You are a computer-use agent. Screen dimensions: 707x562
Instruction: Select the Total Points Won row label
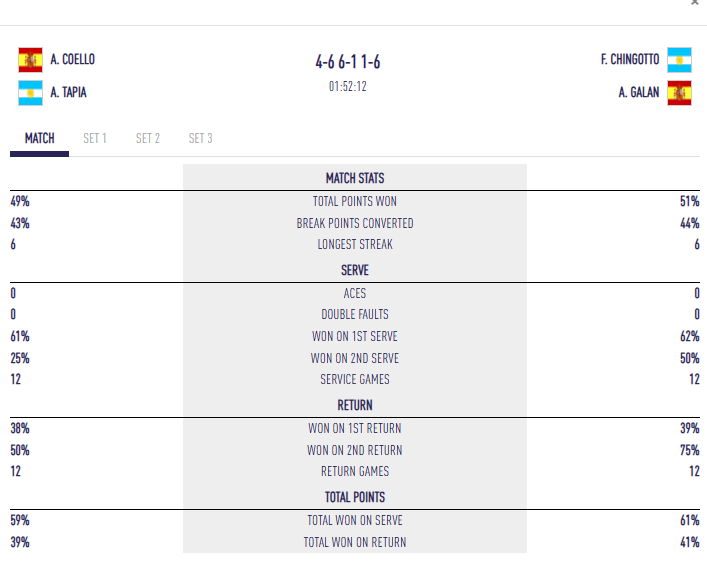355,201
